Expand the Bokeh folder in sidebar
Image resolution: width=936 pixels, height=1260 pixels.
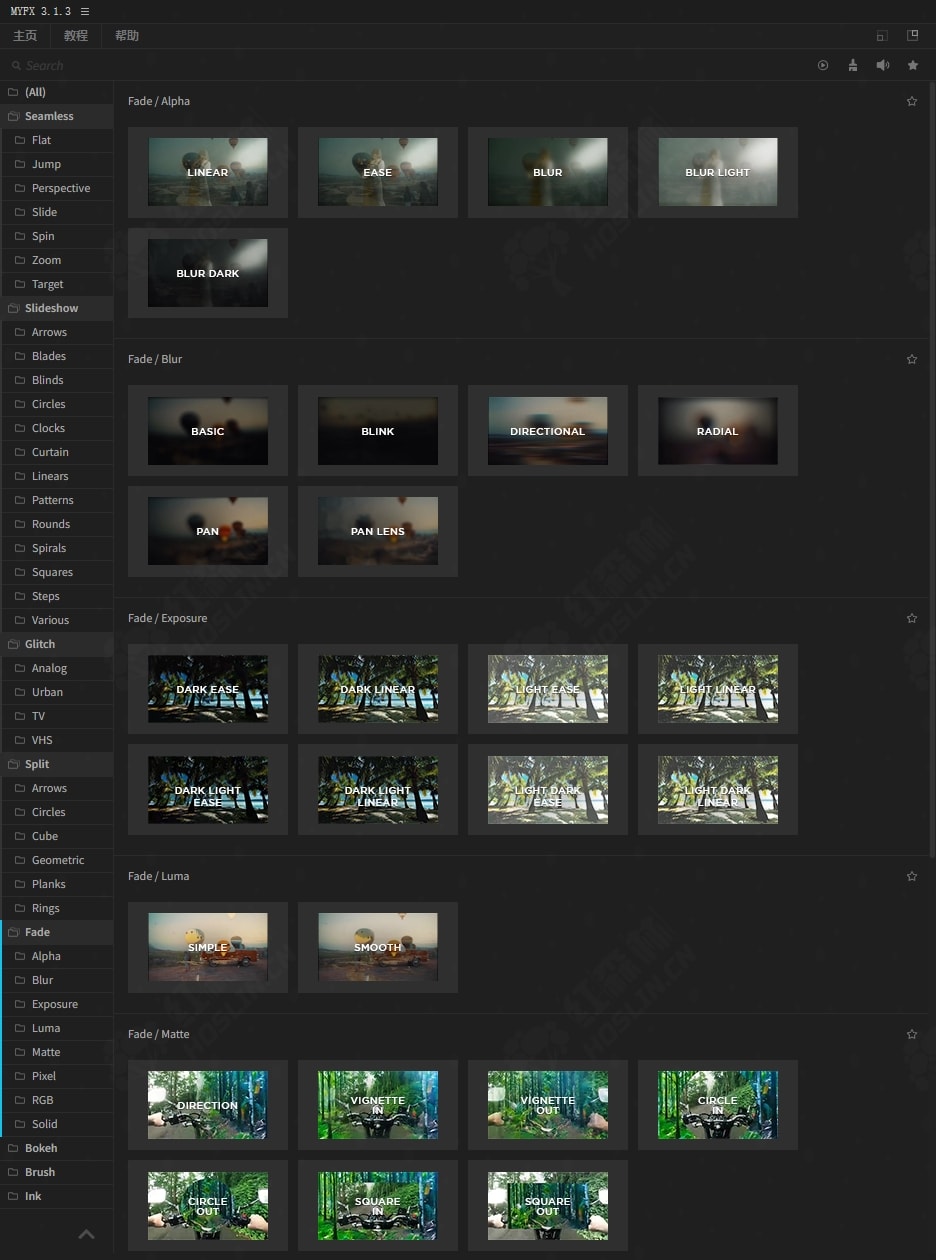click(41, 1148)
